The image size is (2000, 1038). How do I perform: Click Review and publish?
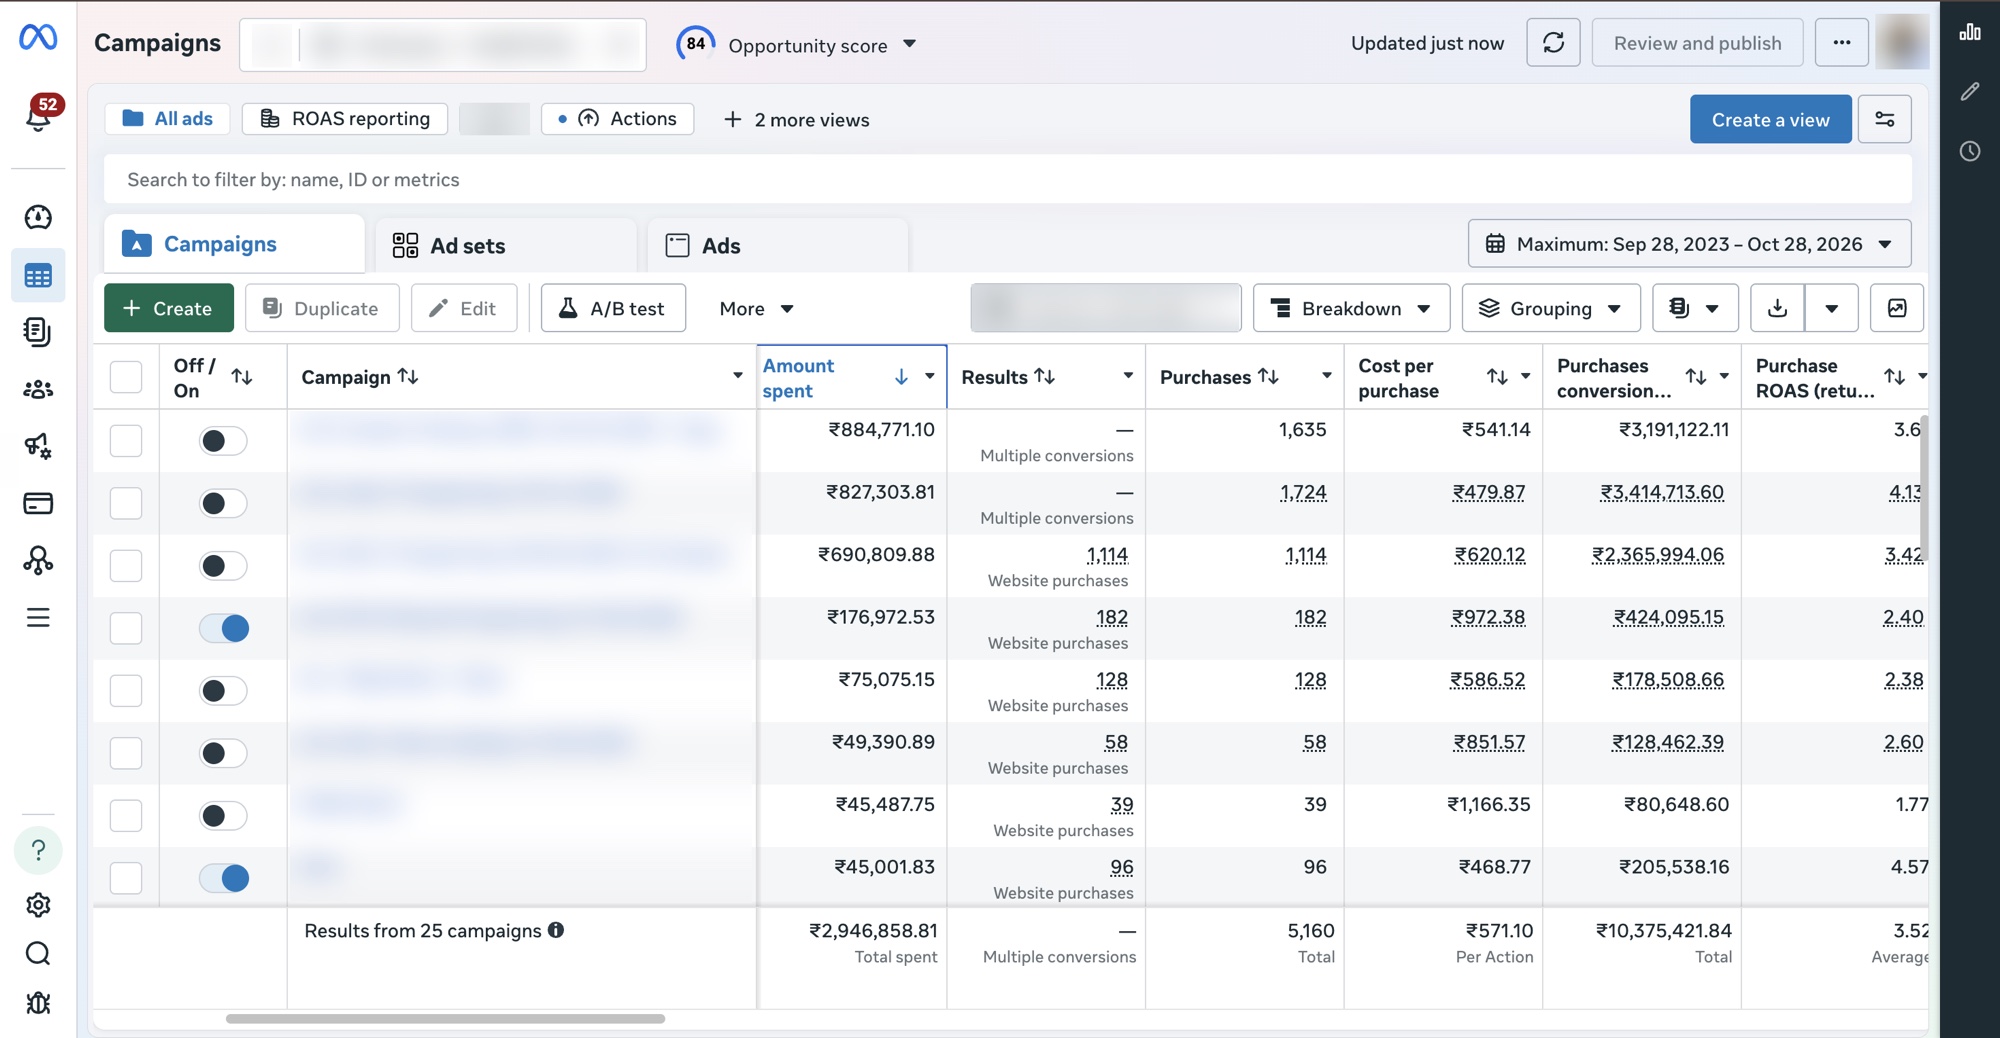click(1697, 43)
